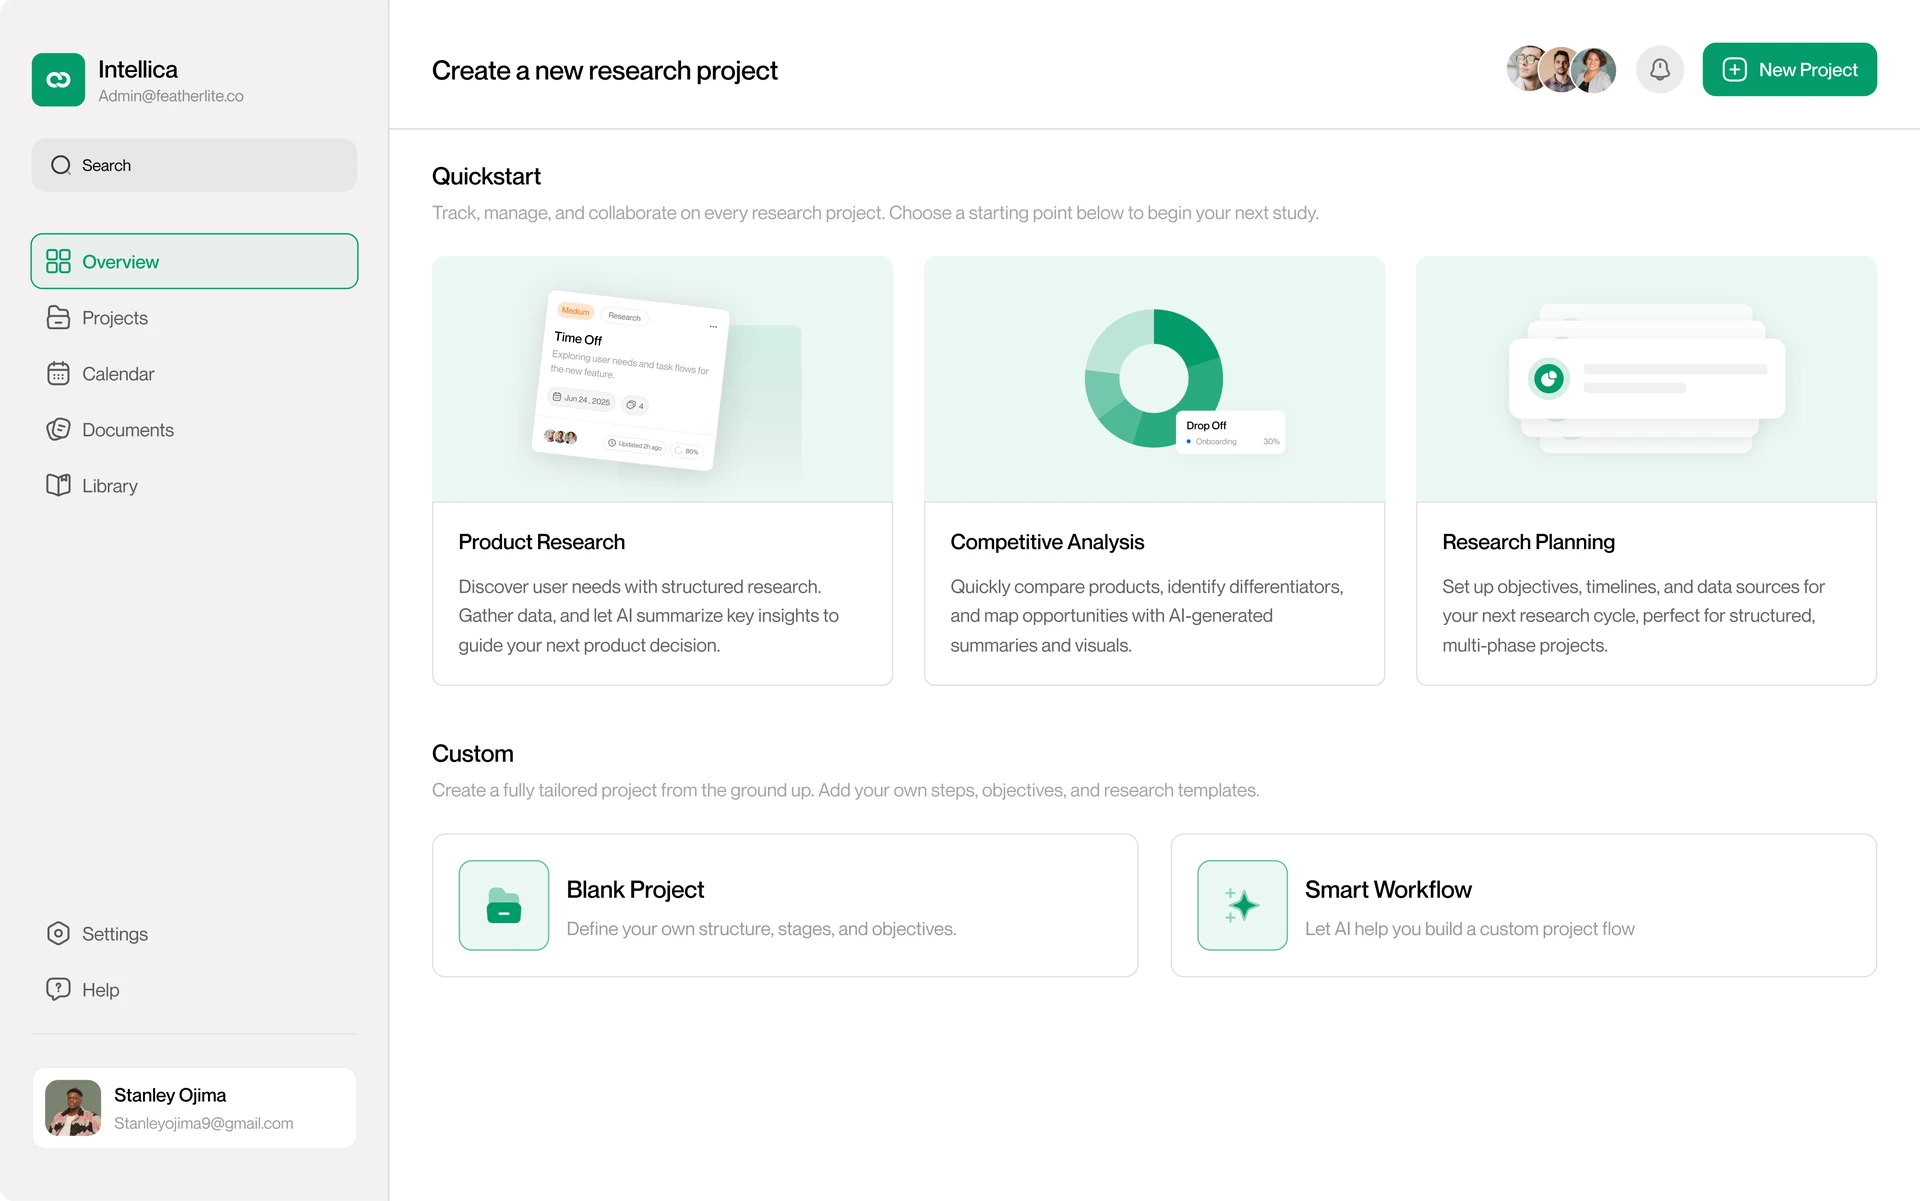
Task: Click the Library book icon
Action: (58, 485)
